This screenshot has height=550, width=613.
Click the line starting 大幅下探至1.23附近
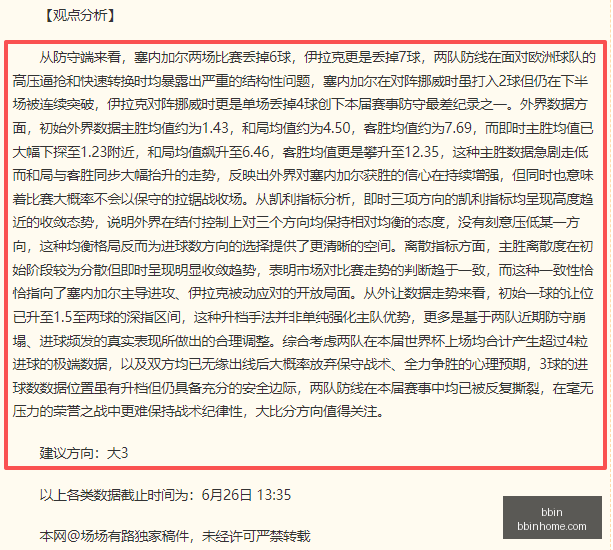[300, 152]
